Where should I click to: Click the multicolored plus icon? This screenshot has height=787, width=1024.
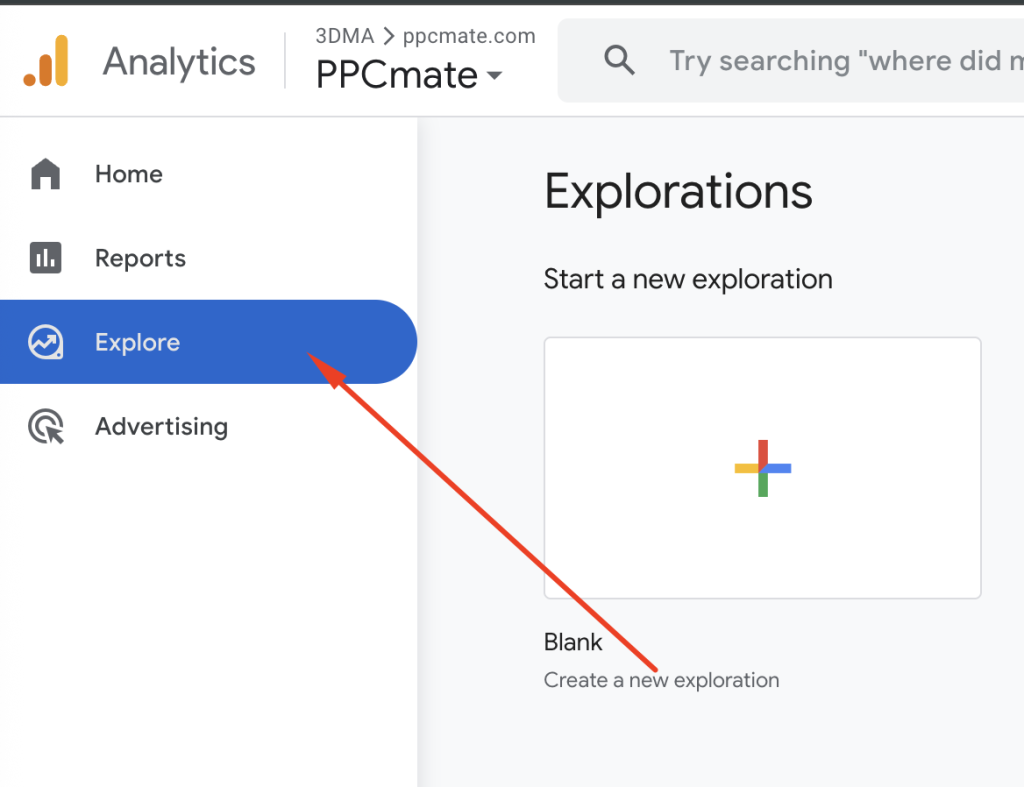tap(762, 468)
